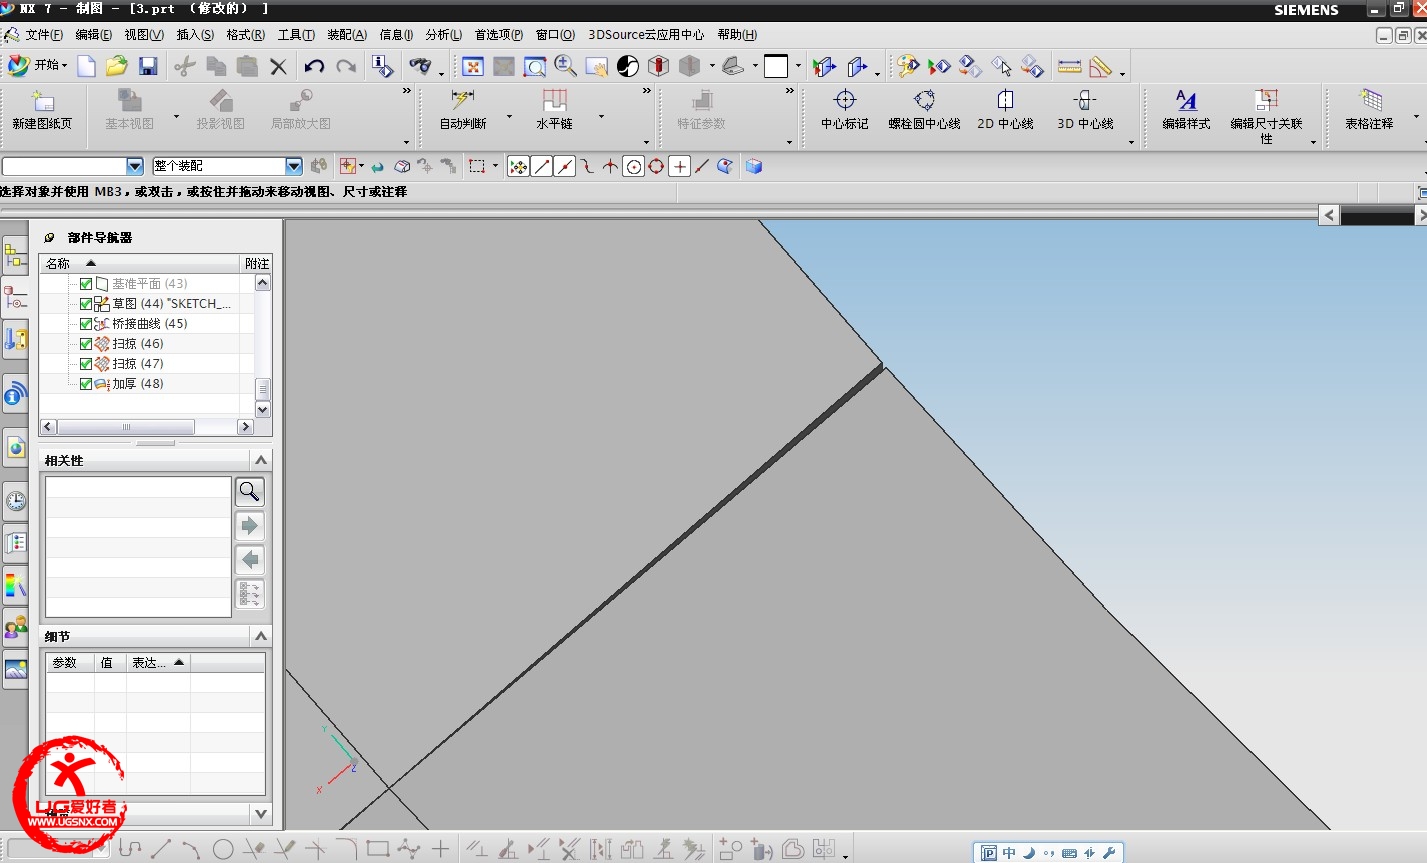The image size is (1427, 863).
Task: Click Bolt Circle Centerline (螺栓圆中心线)
Action: pyautogui.click(x=924, y=110)
